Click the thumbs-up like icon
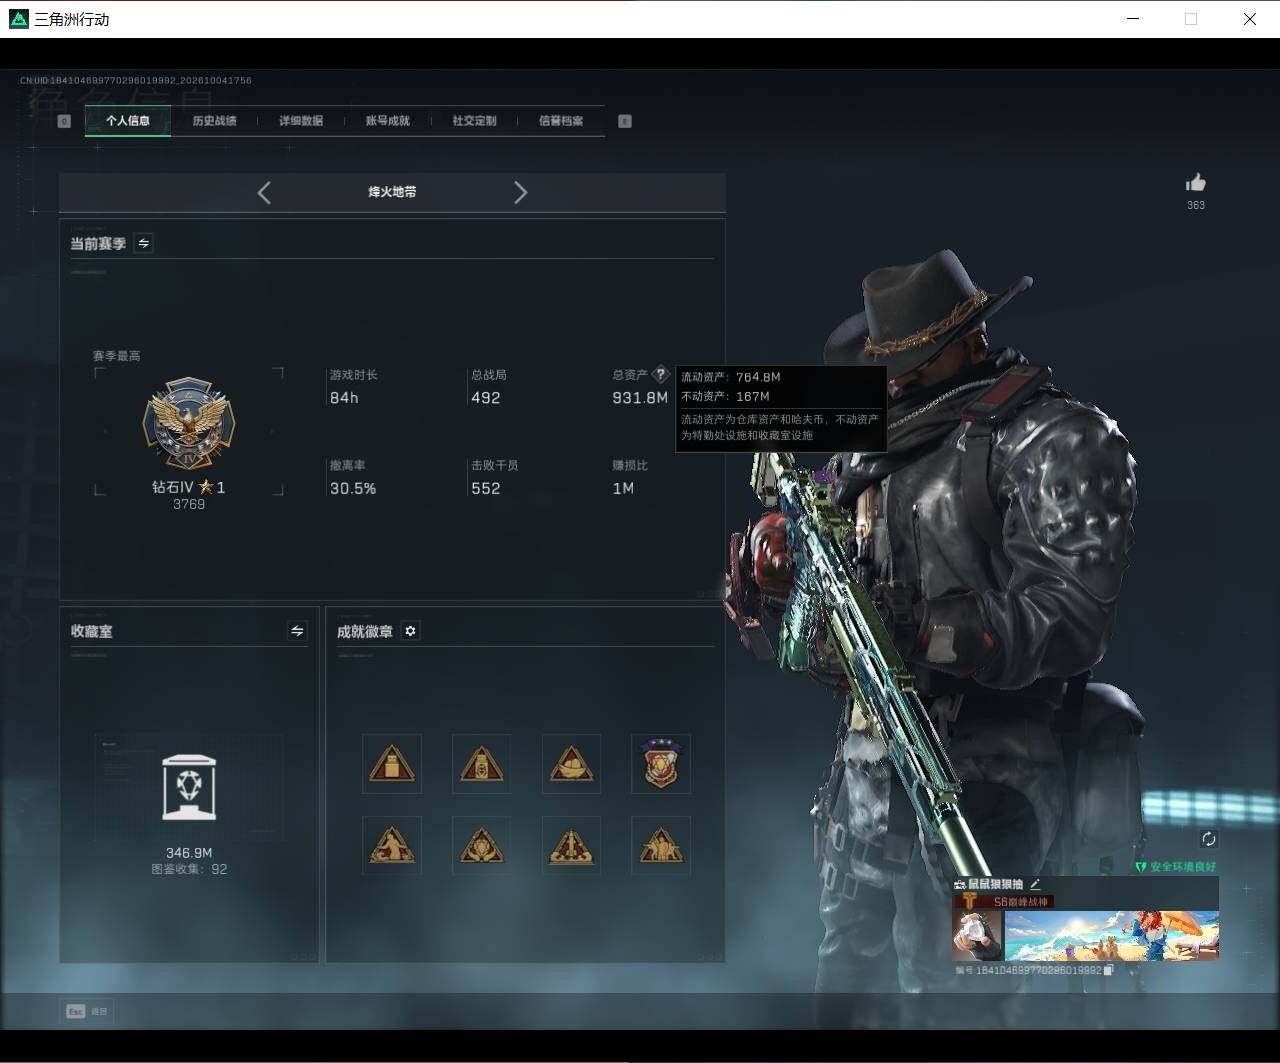The image size is (1280, 1063). point(1196,182)
